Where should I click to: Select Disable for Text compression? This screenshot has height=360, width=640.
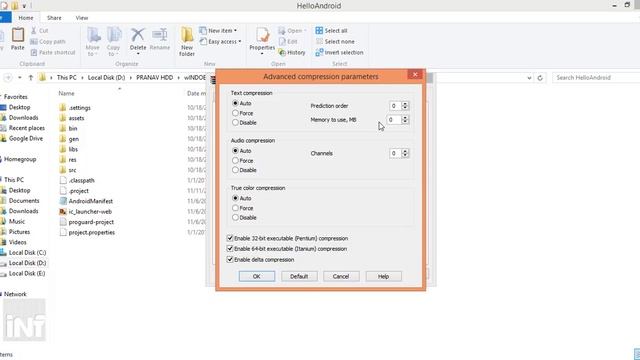point(236,122)
